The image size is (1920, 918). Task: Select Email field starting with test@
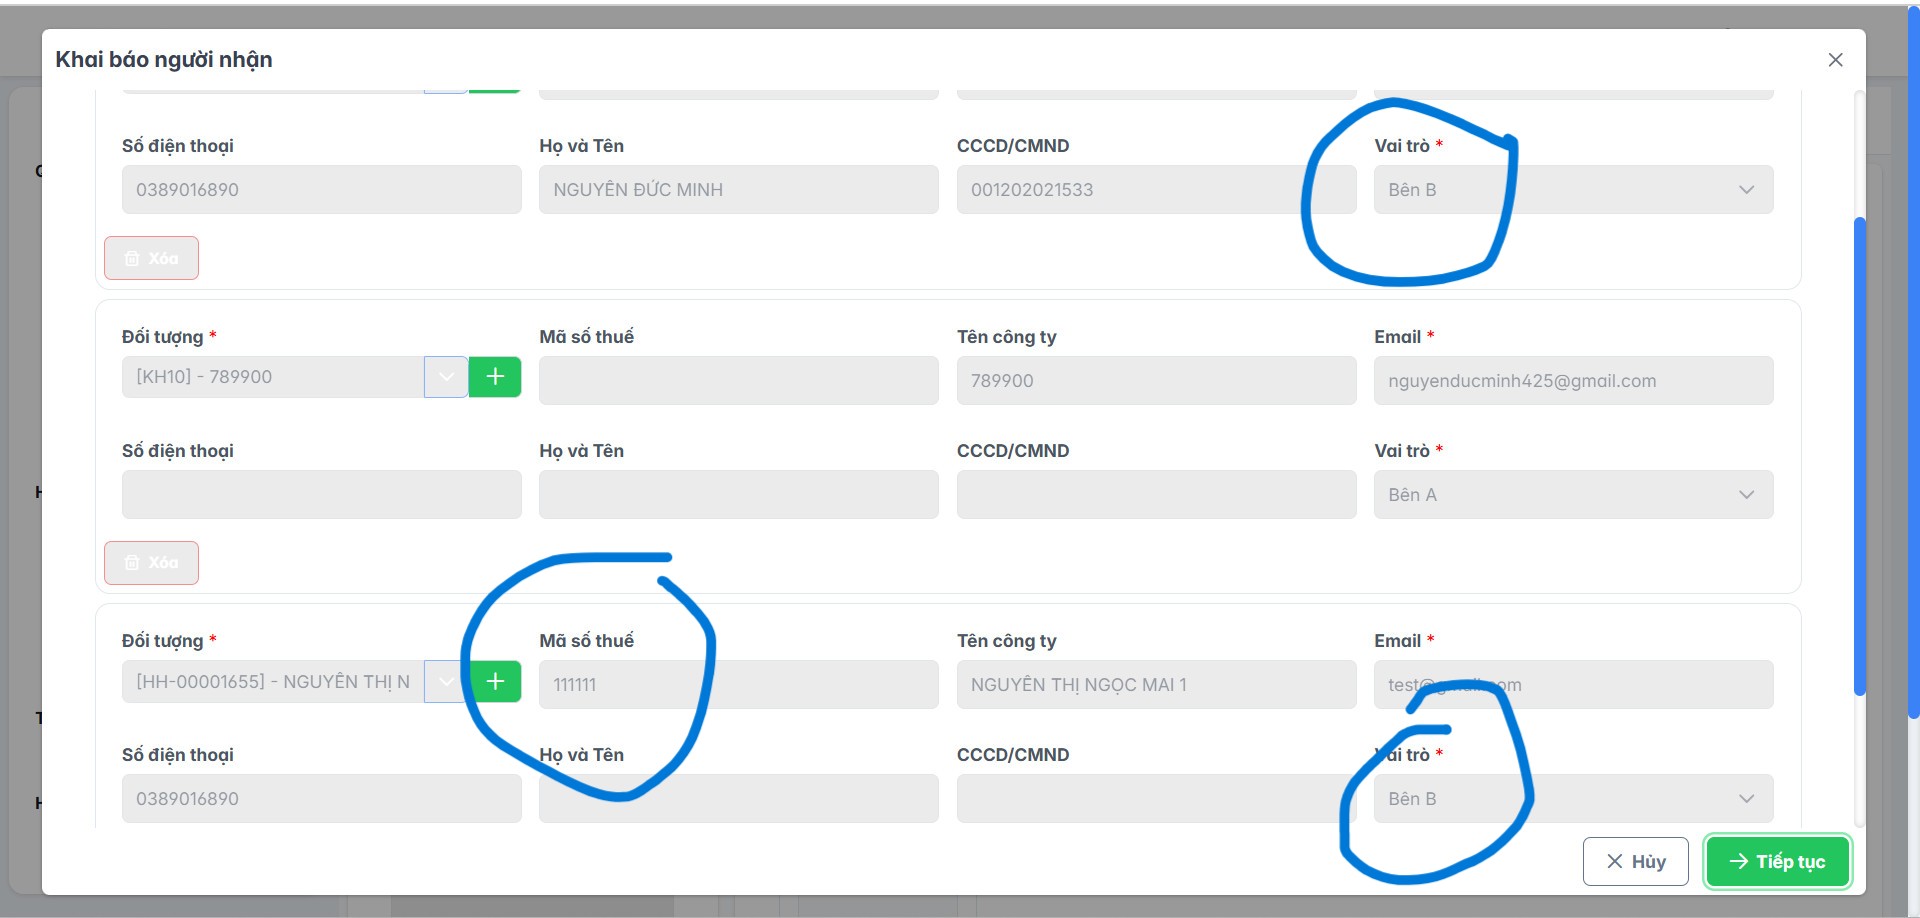[1573, 685]
